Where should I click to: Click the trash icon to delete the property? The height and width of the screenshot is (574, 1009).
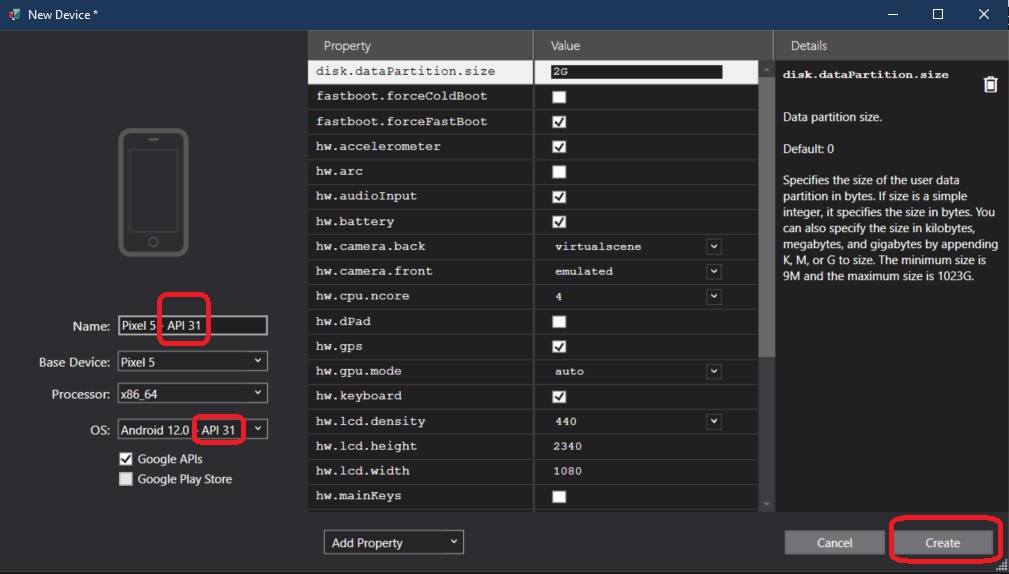click(990, 84)
